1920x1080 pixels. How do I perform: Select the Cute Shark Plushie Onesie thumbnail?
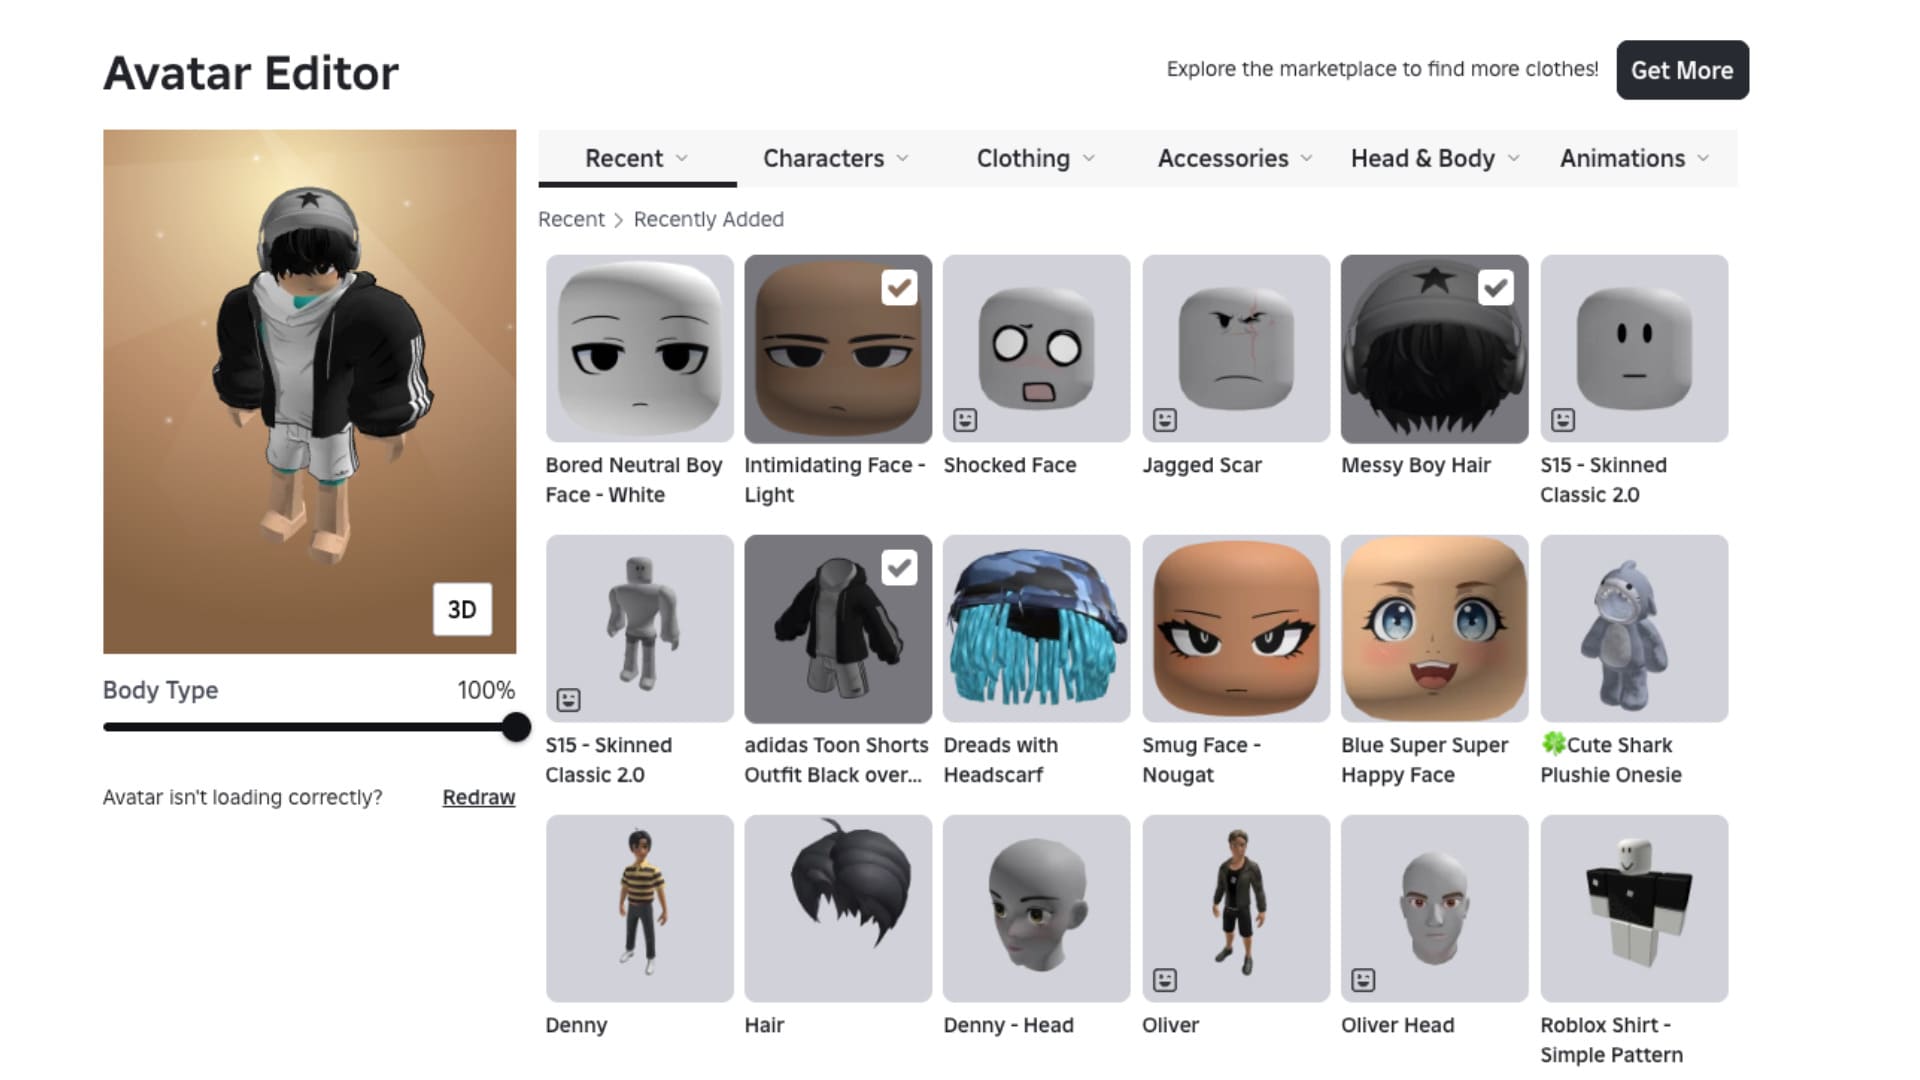coord(1634,628)
